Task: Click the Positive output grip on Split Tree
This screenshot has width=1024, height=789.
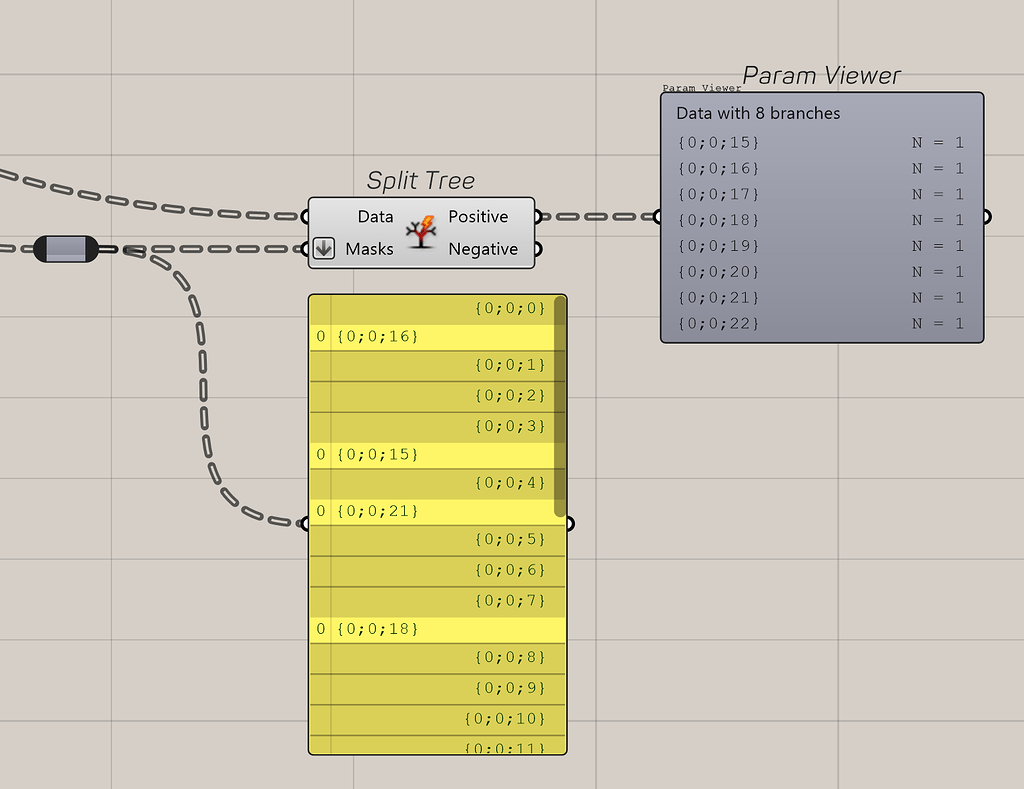Action: pos(537,216)
